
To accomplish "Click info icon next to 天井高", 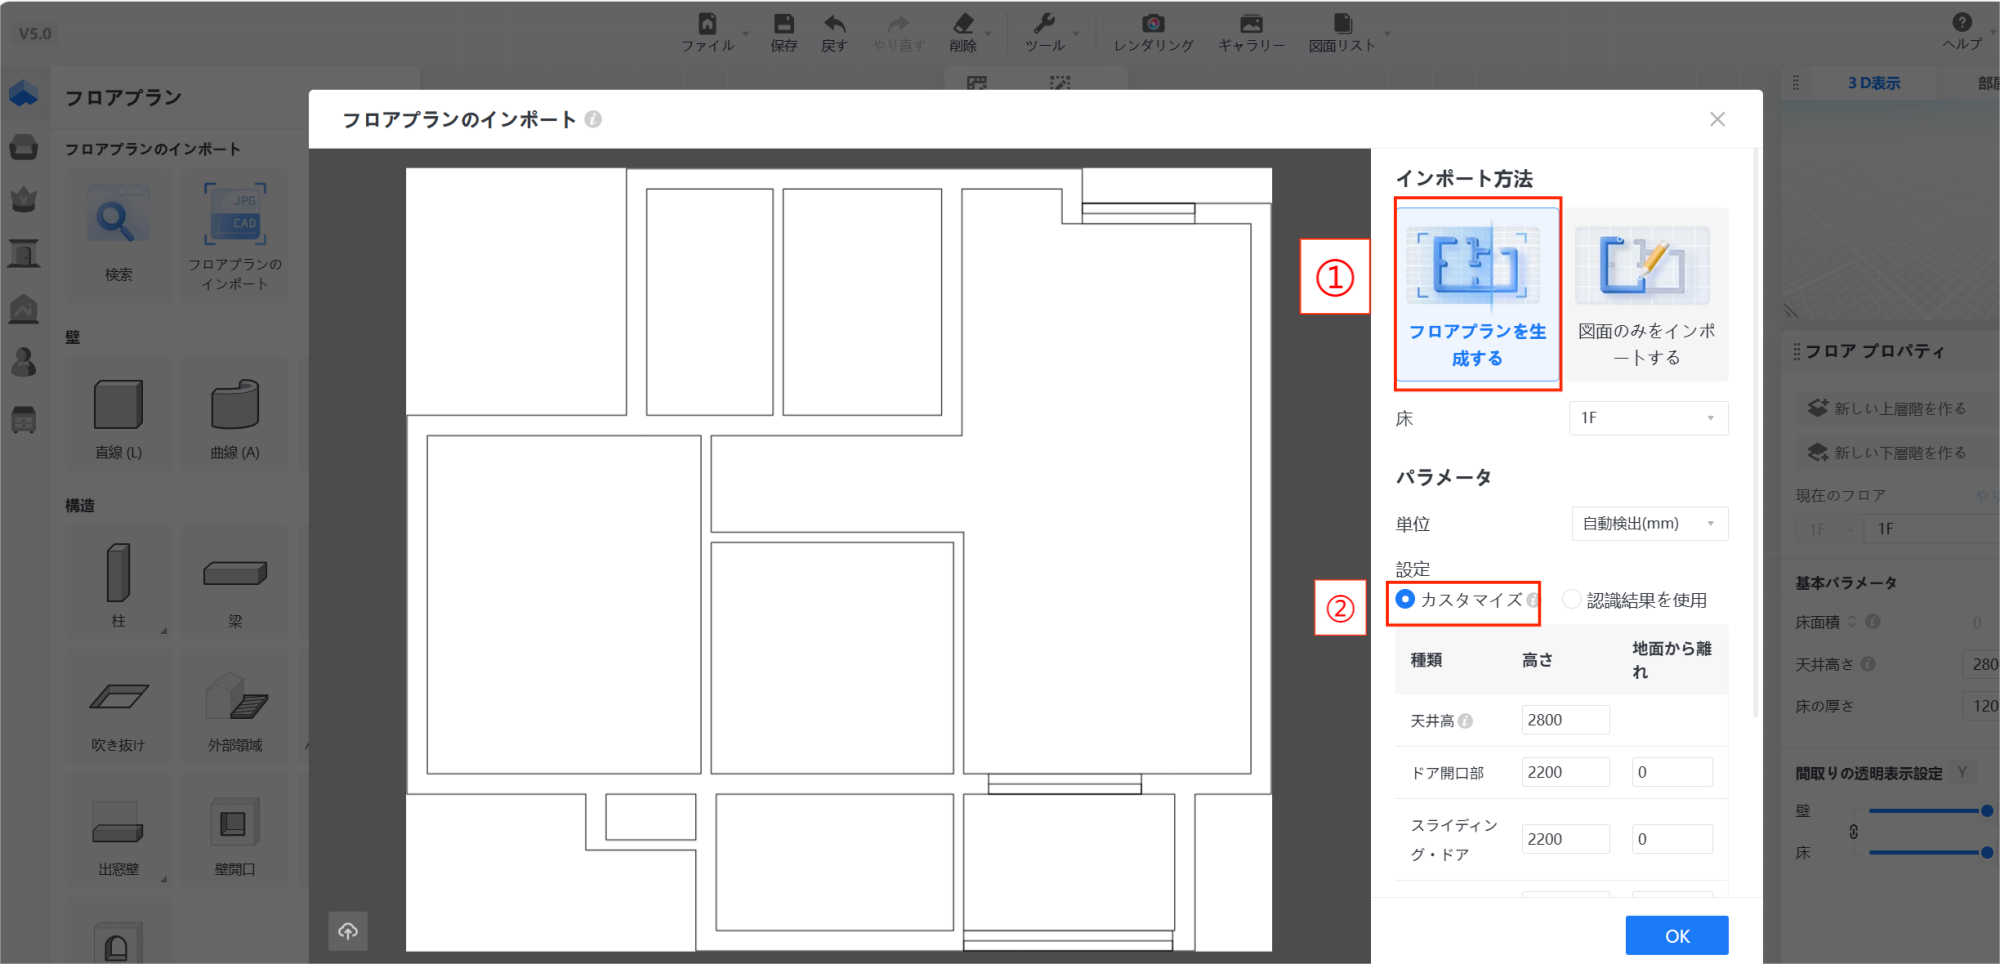I will [1466, 721].
